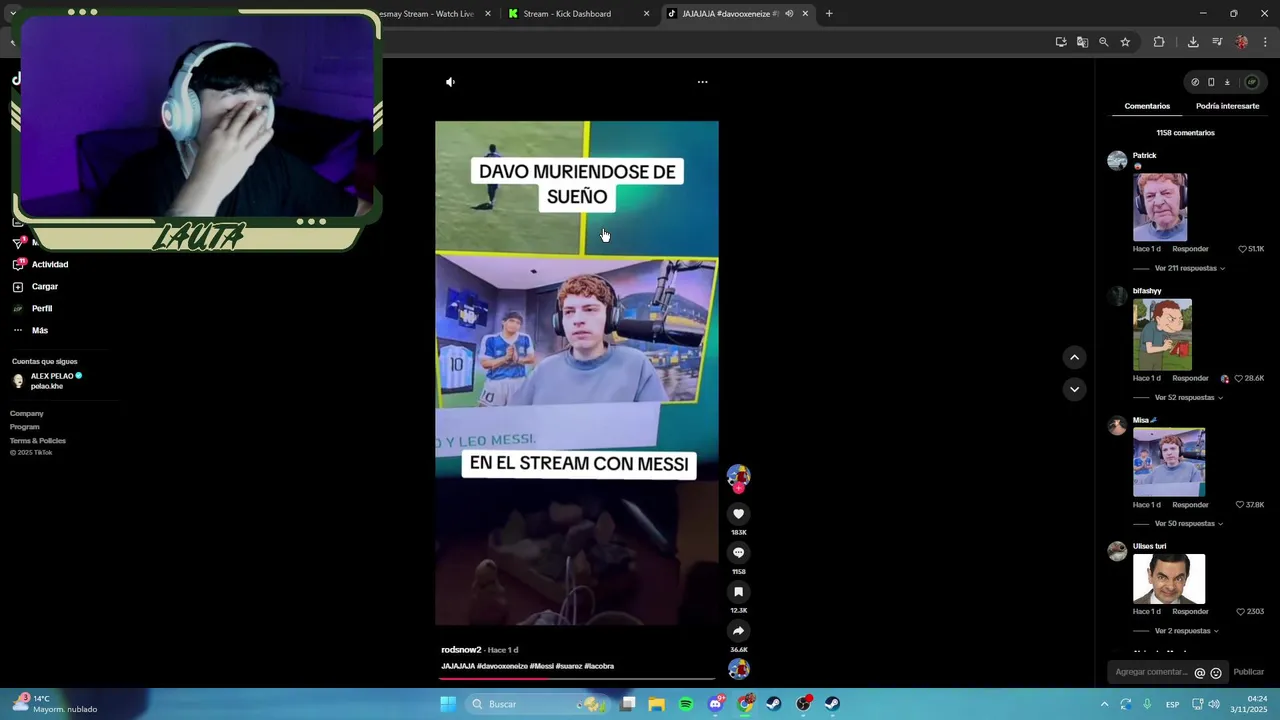Screen dimensions: 1280x720
Task: Like bifashyy's comment with 28.6K likes
Action: click(x=1238, y=379)
